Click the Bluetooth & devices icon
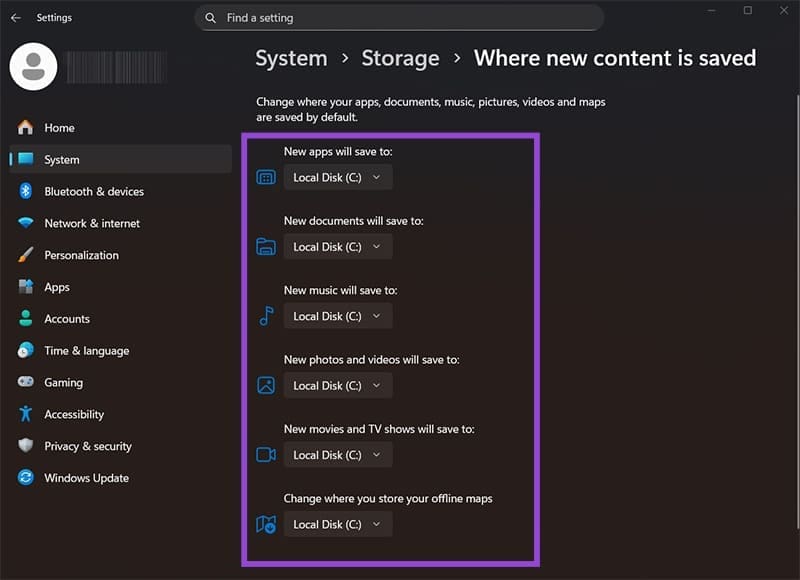The image size is (800, 580). 26,192
